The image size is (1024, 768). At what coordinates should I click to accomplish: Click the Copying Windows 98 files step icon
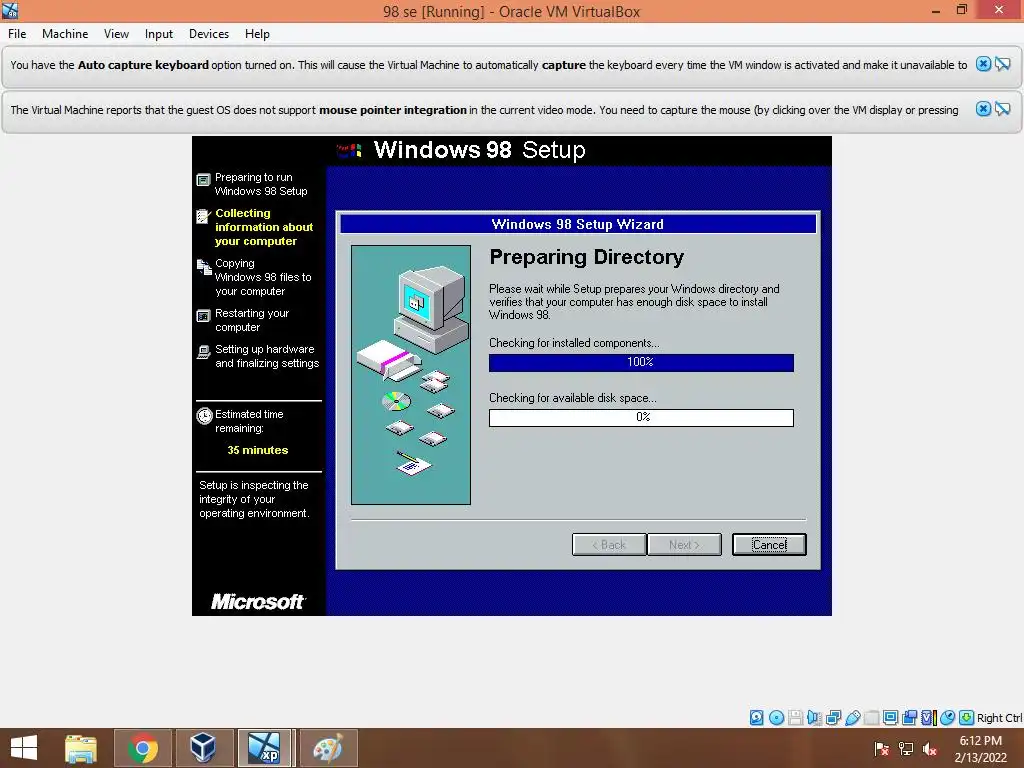[x=204, y=266]
